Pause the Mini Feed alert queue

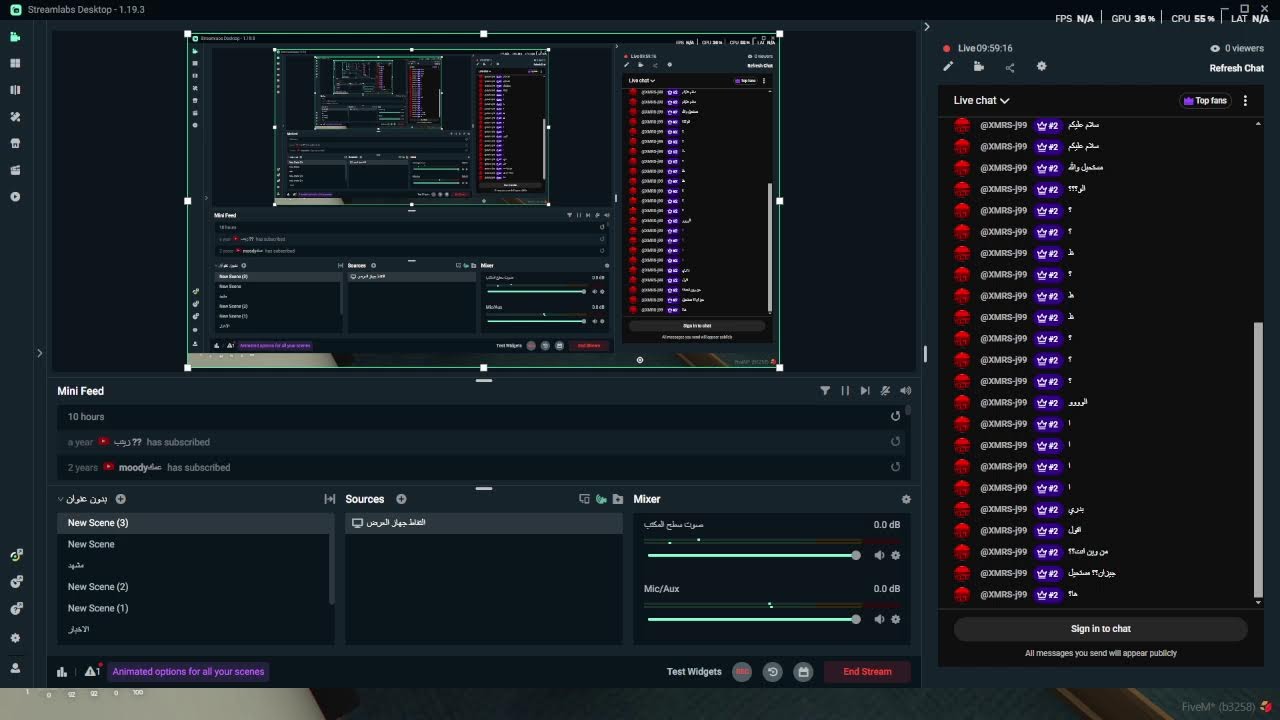point(845,391)
